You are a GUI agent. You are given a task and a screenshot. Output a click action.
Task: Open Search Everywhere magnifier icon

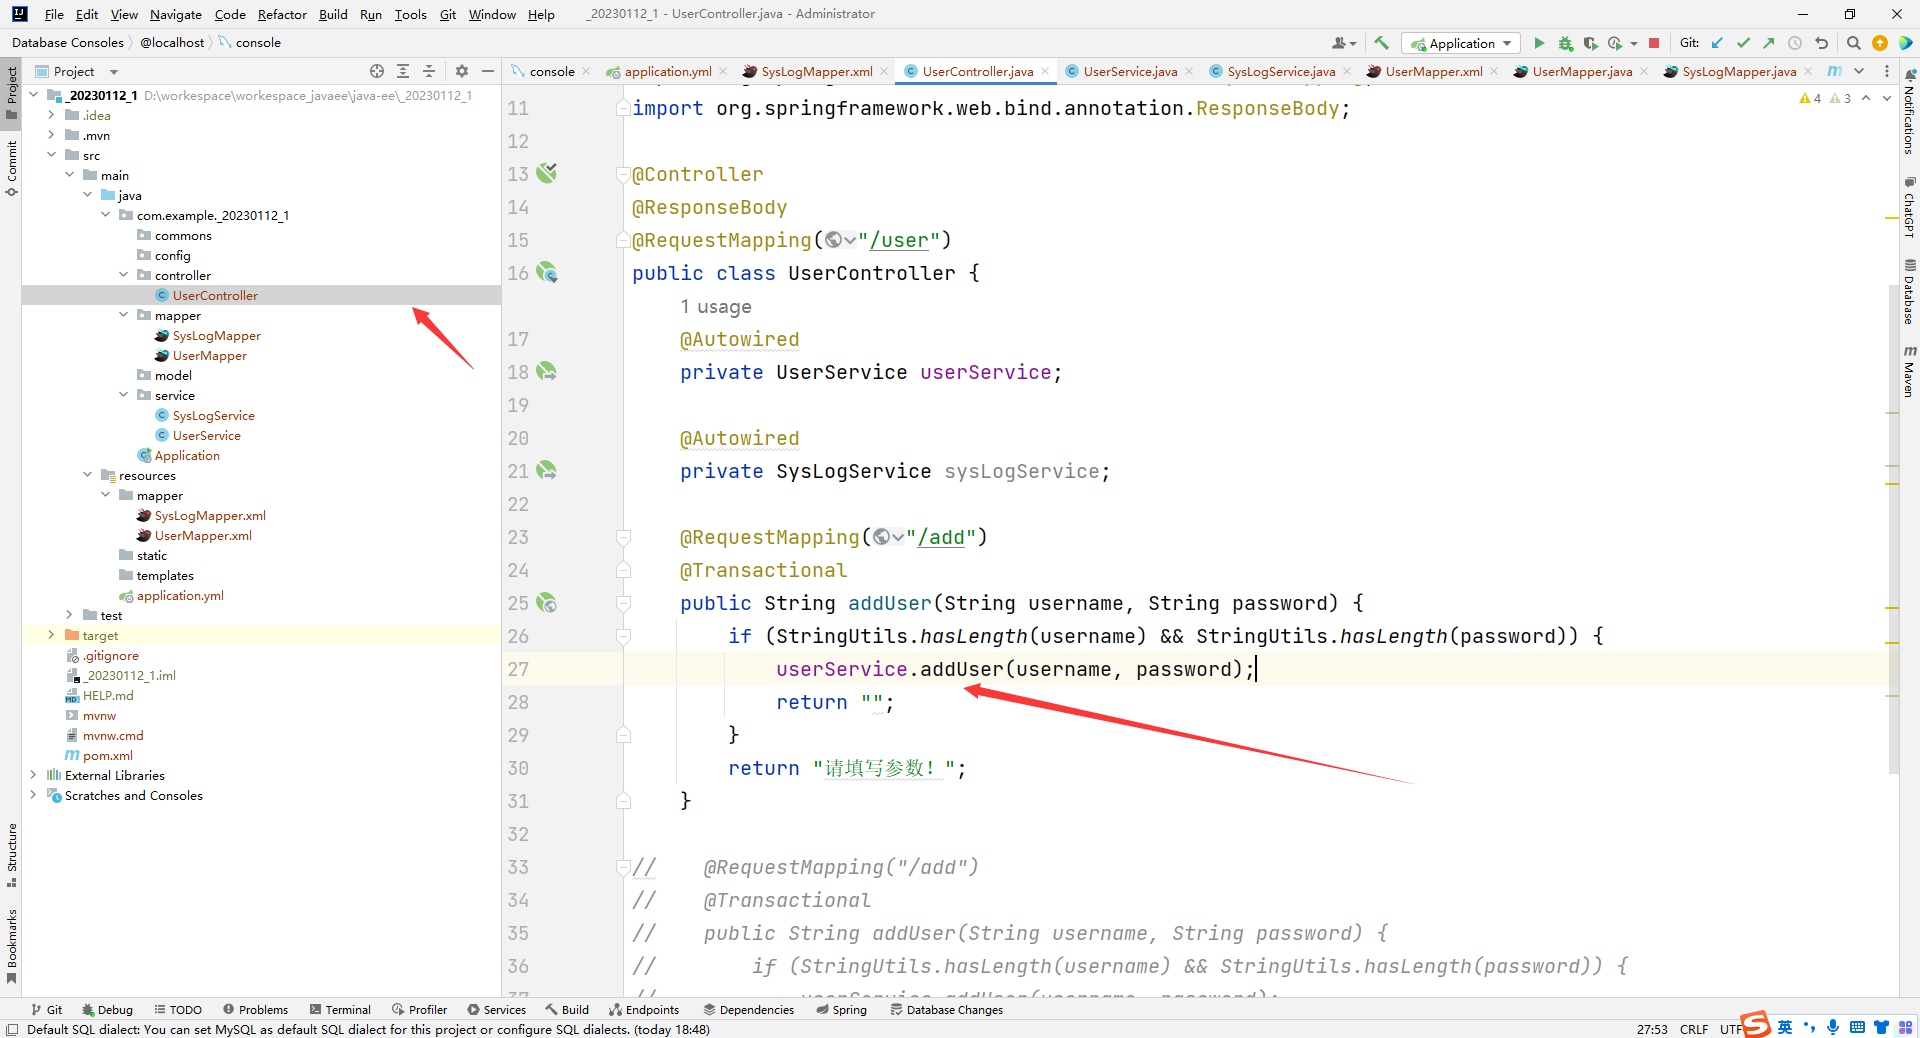(1853, 43)
